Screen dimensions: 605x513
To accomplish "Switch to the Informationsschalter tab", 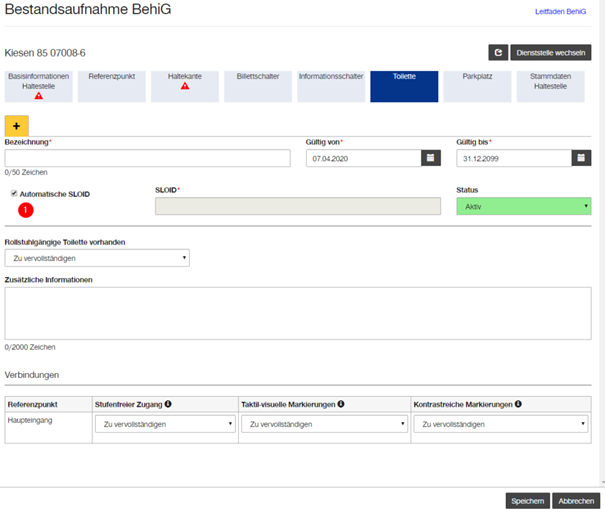I will pos(331,86).
